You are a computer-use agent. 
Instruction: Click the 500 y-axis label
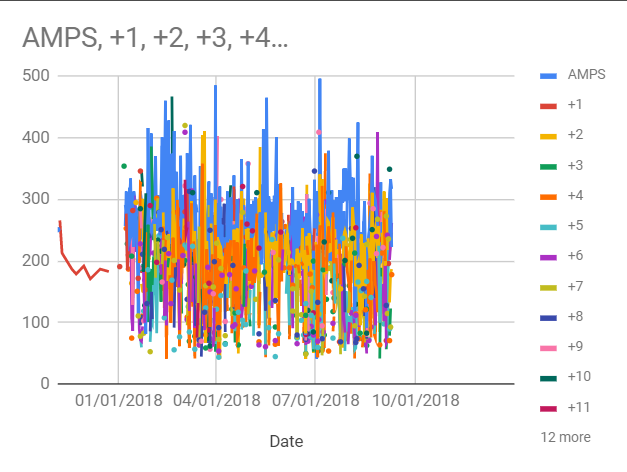(x=36, y=76)
